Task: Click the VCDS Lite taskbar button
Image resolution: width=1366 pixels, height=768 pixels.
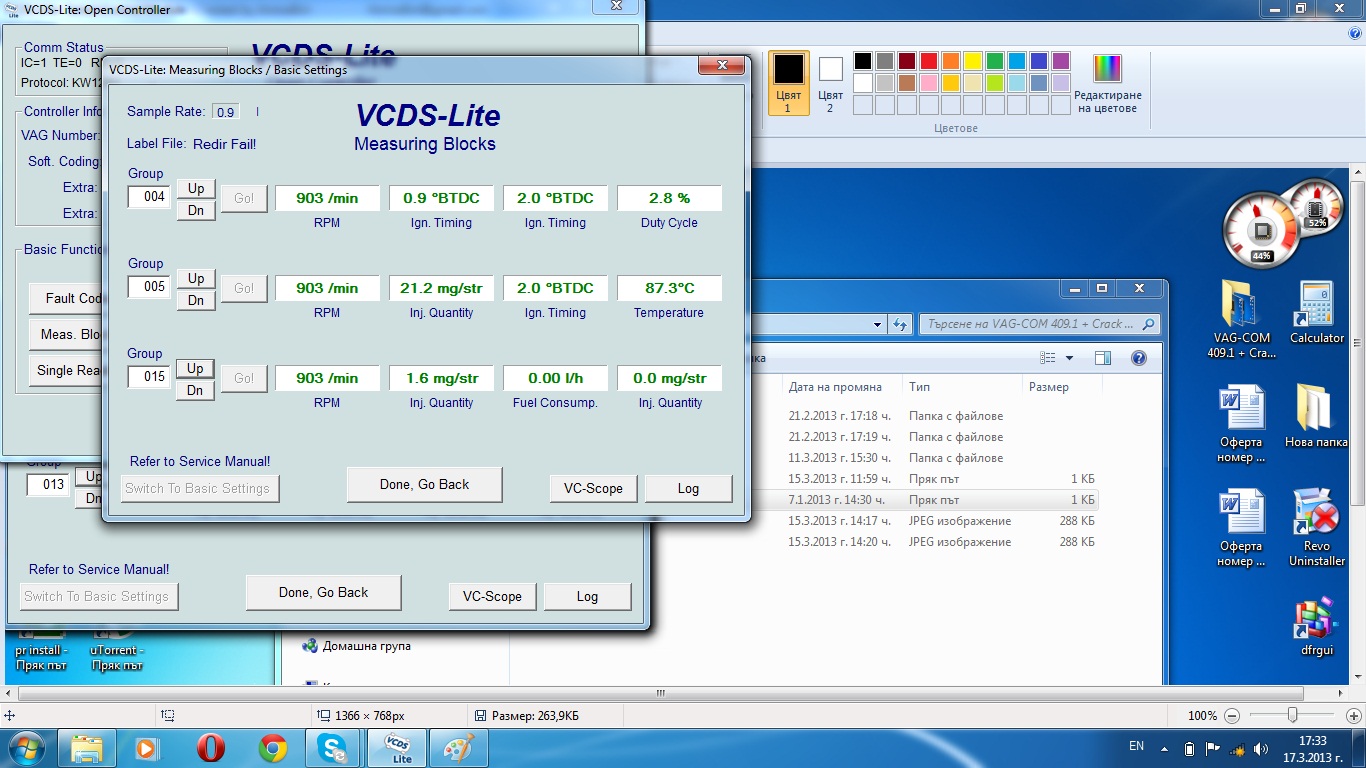Action: point(399,748)
